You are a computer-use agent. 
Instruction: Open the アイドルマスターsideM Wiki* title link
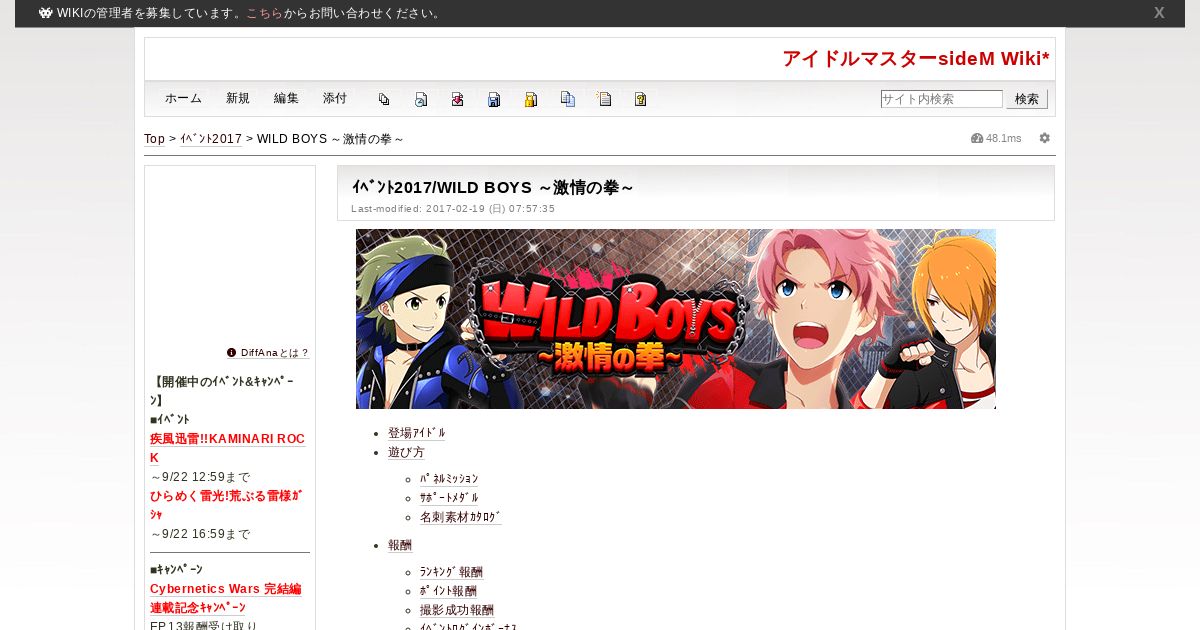click(916, 59)
